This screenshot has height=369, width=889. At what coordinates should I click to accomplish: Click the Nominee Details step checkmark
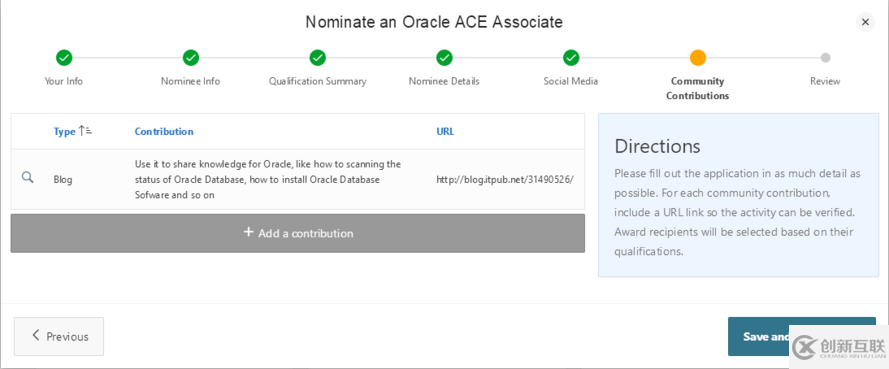click(444, 57)
